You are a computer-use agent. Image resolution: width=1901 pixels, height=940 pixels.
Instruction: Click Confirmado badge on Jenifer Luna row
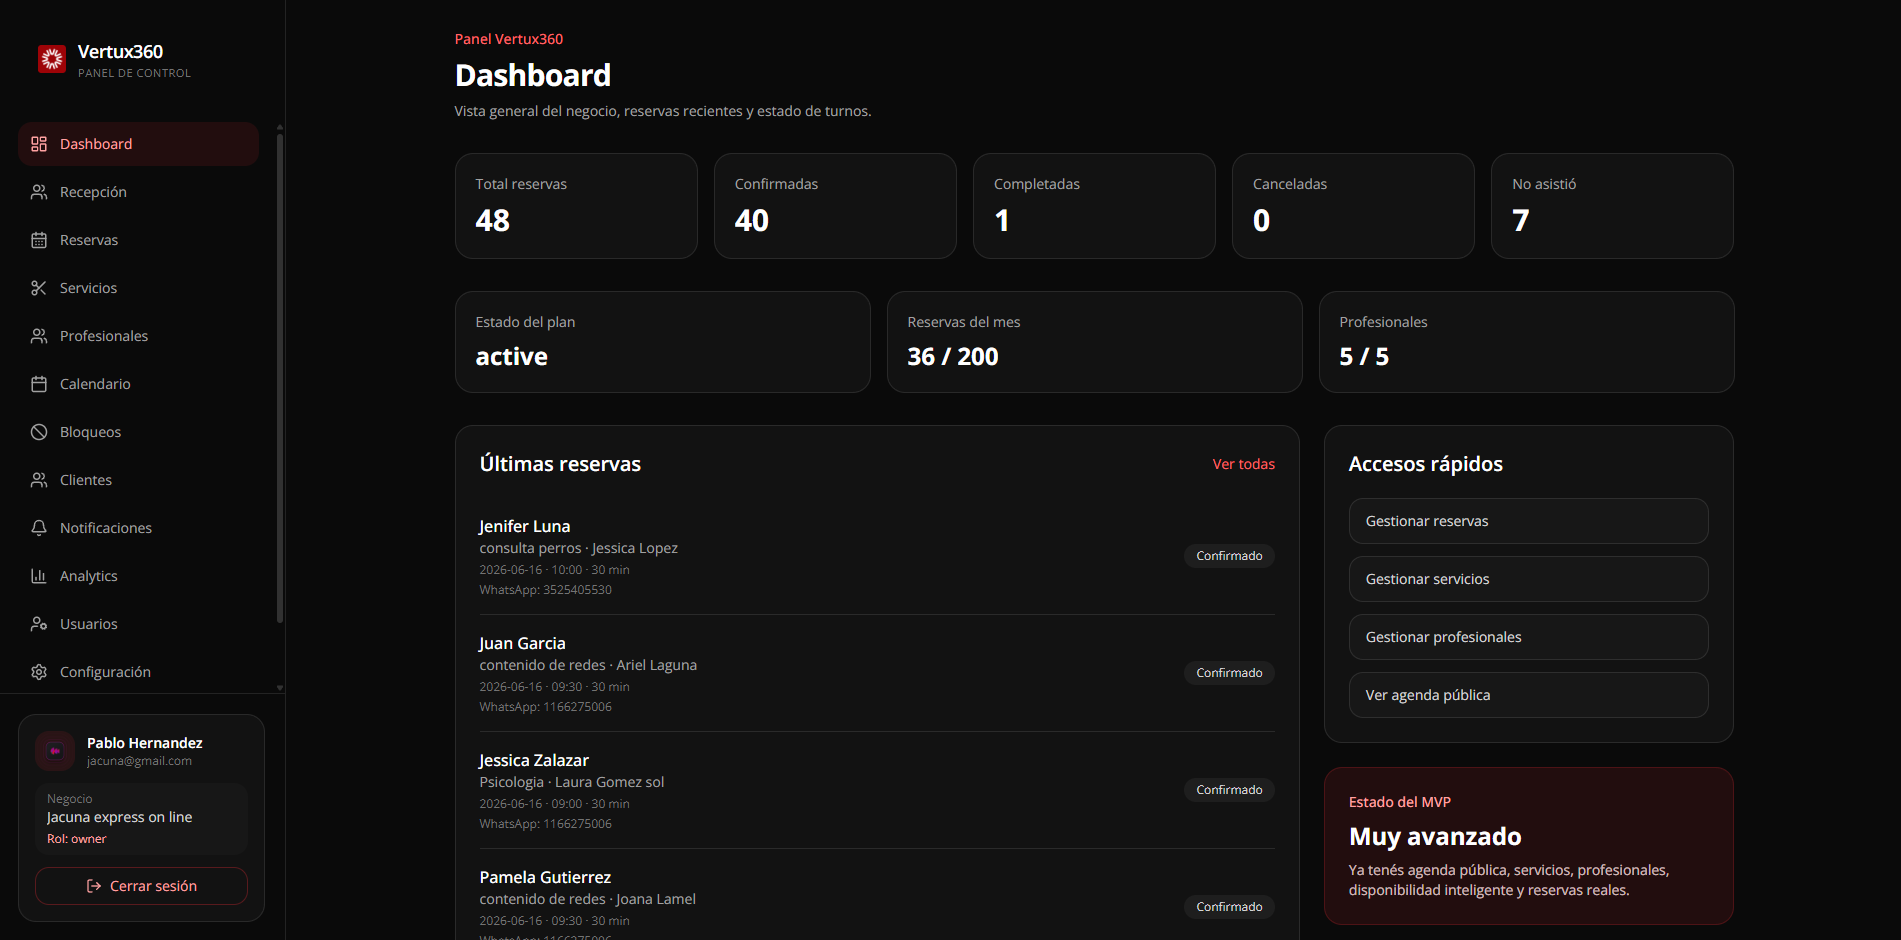tap(1229, 556)
